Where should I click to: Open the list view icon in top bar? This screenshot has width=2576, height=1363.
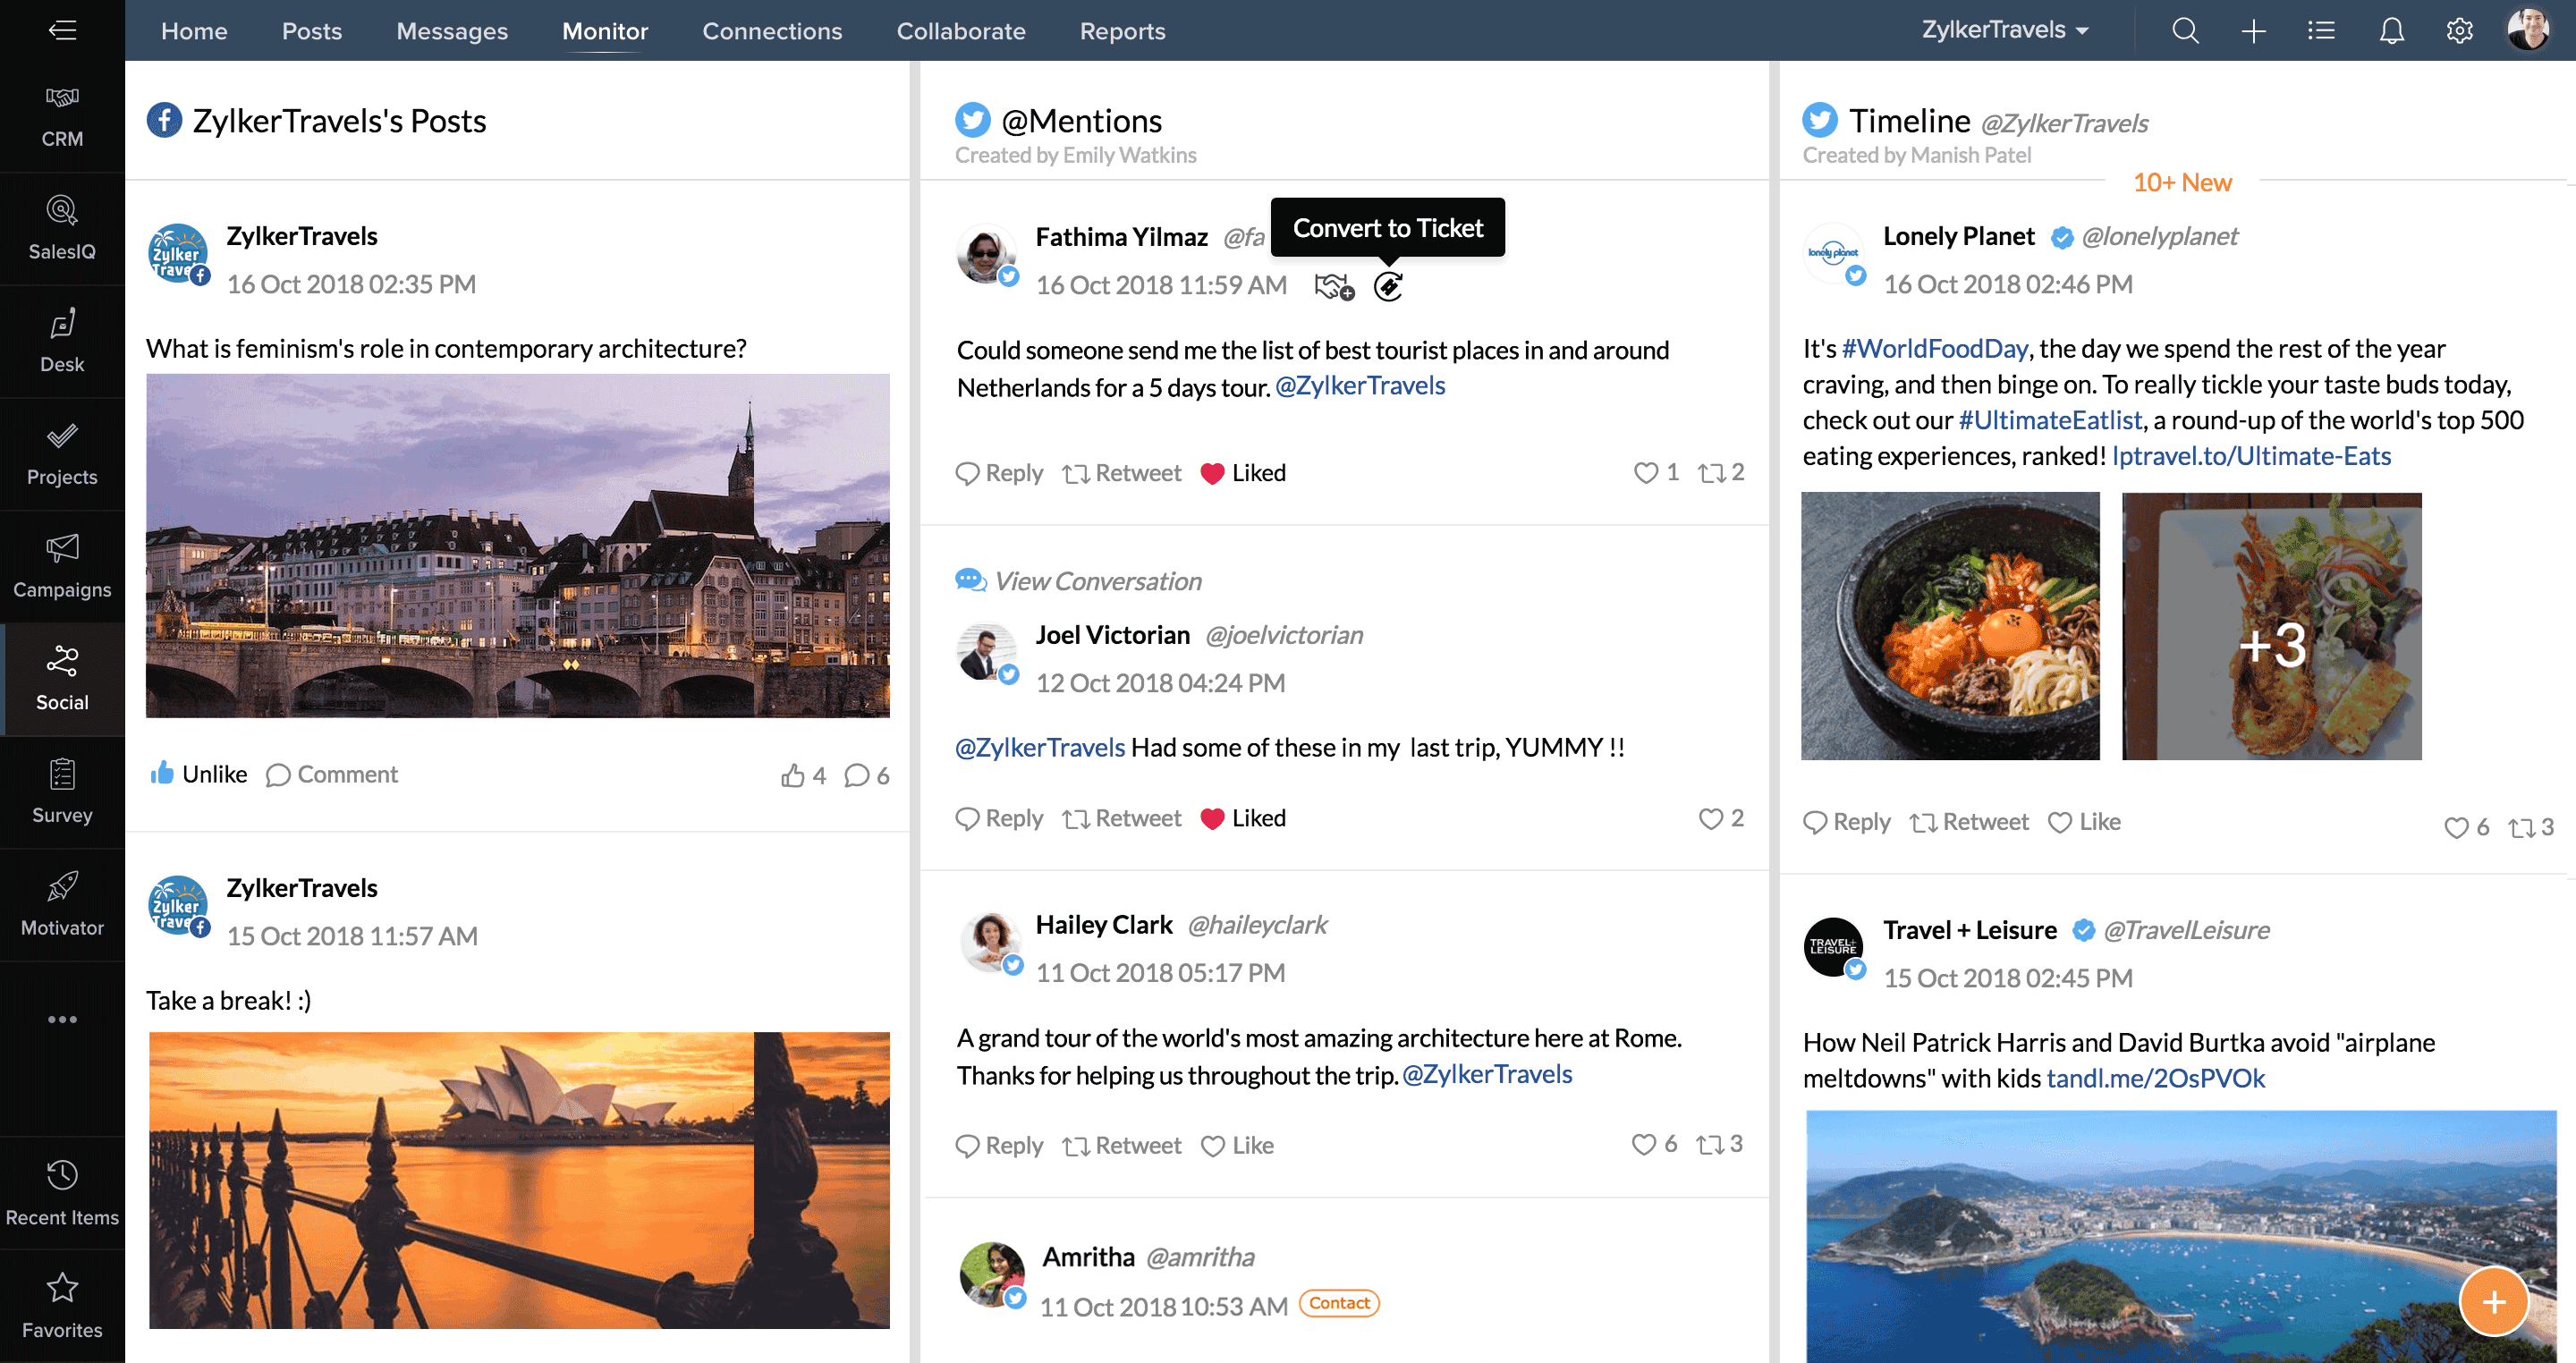coord(2321,31)
